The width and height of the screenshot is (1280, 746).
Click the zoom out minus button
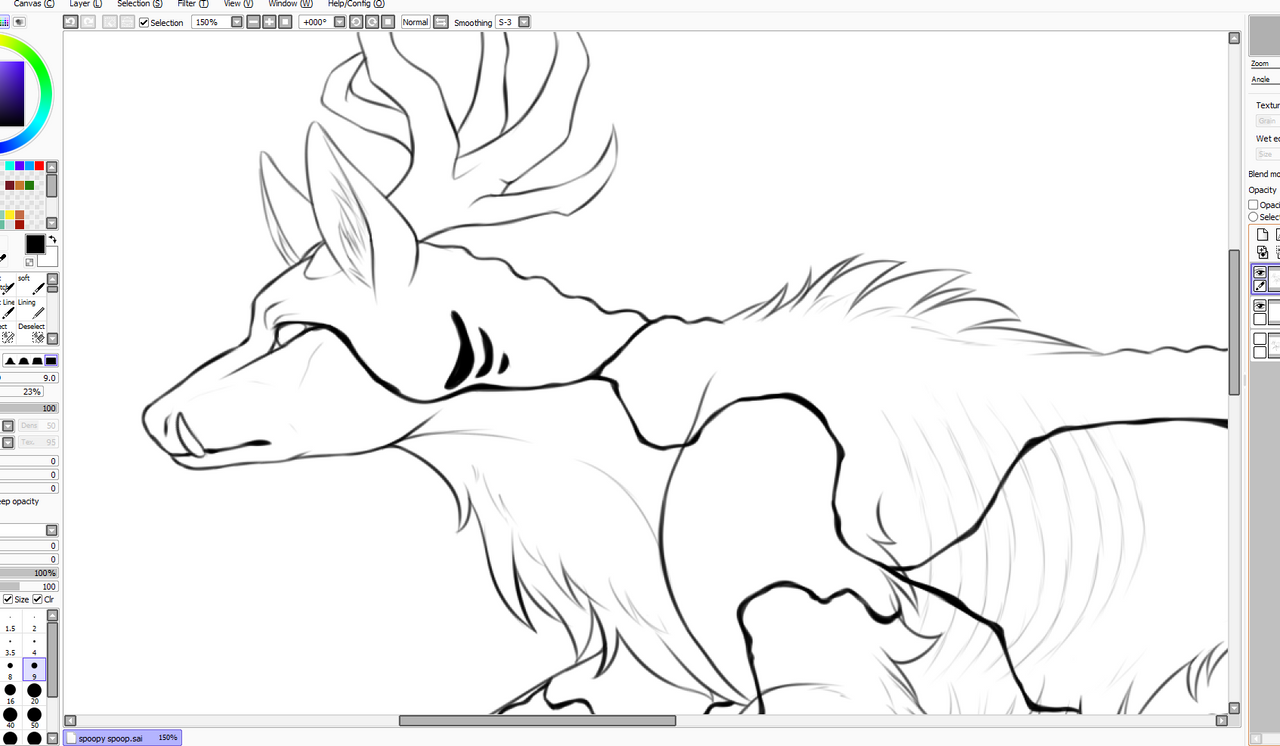[x=253, y=22]
